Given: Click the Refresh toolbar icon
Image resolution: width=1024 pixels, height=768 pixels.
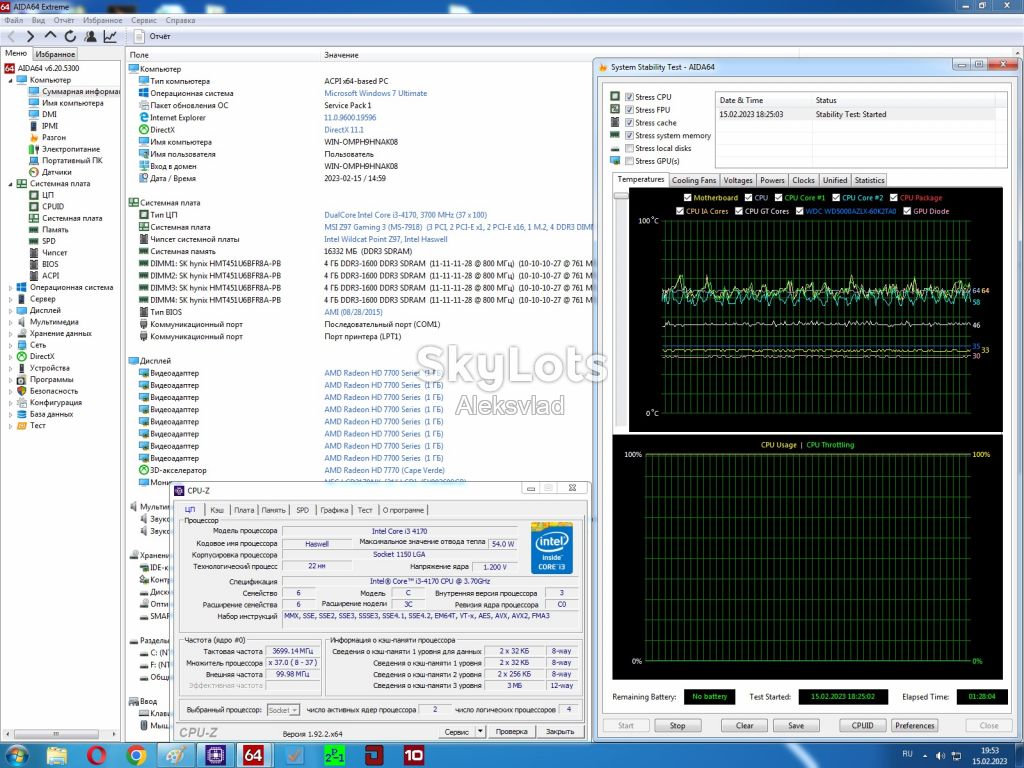Looking at the screenshot, I should click(x=70, y=37).
